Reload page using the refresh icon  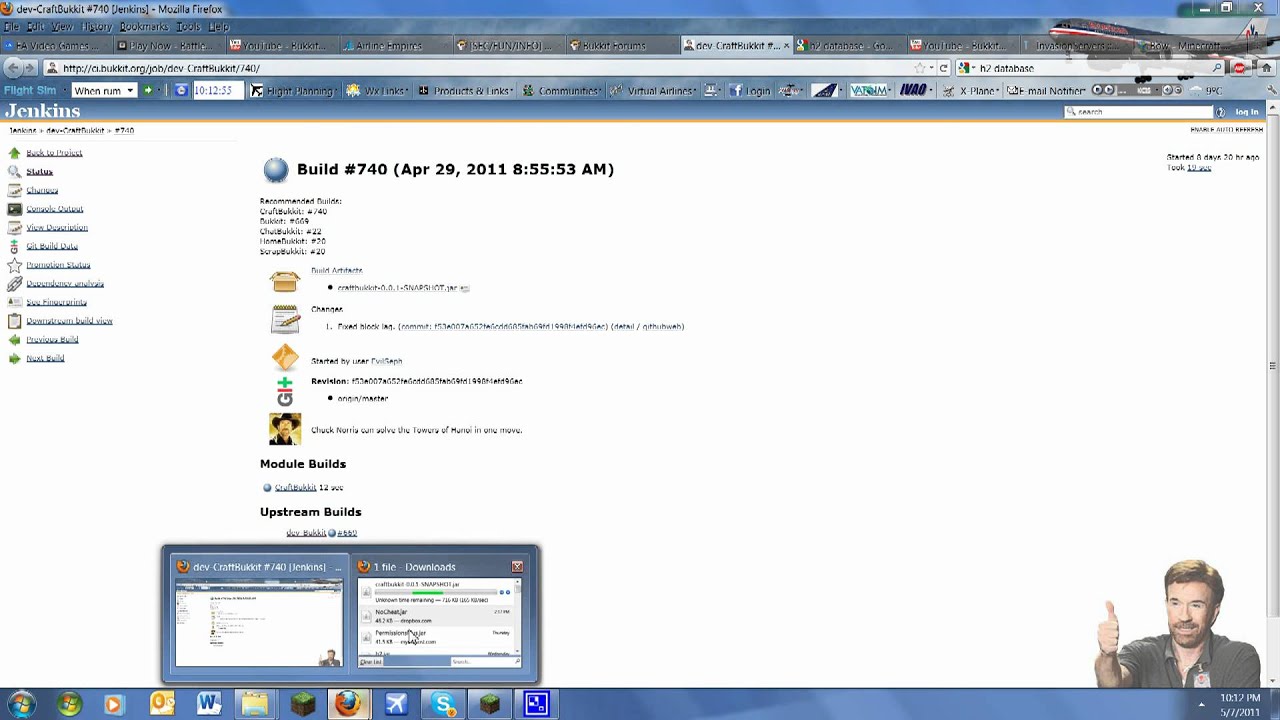943,68
